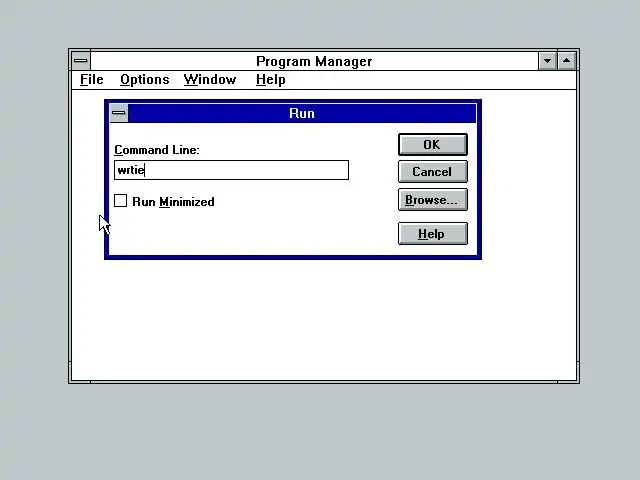640x480 pixels.
Task: Open the File menu in Program Manager
Action: (91, 80)
